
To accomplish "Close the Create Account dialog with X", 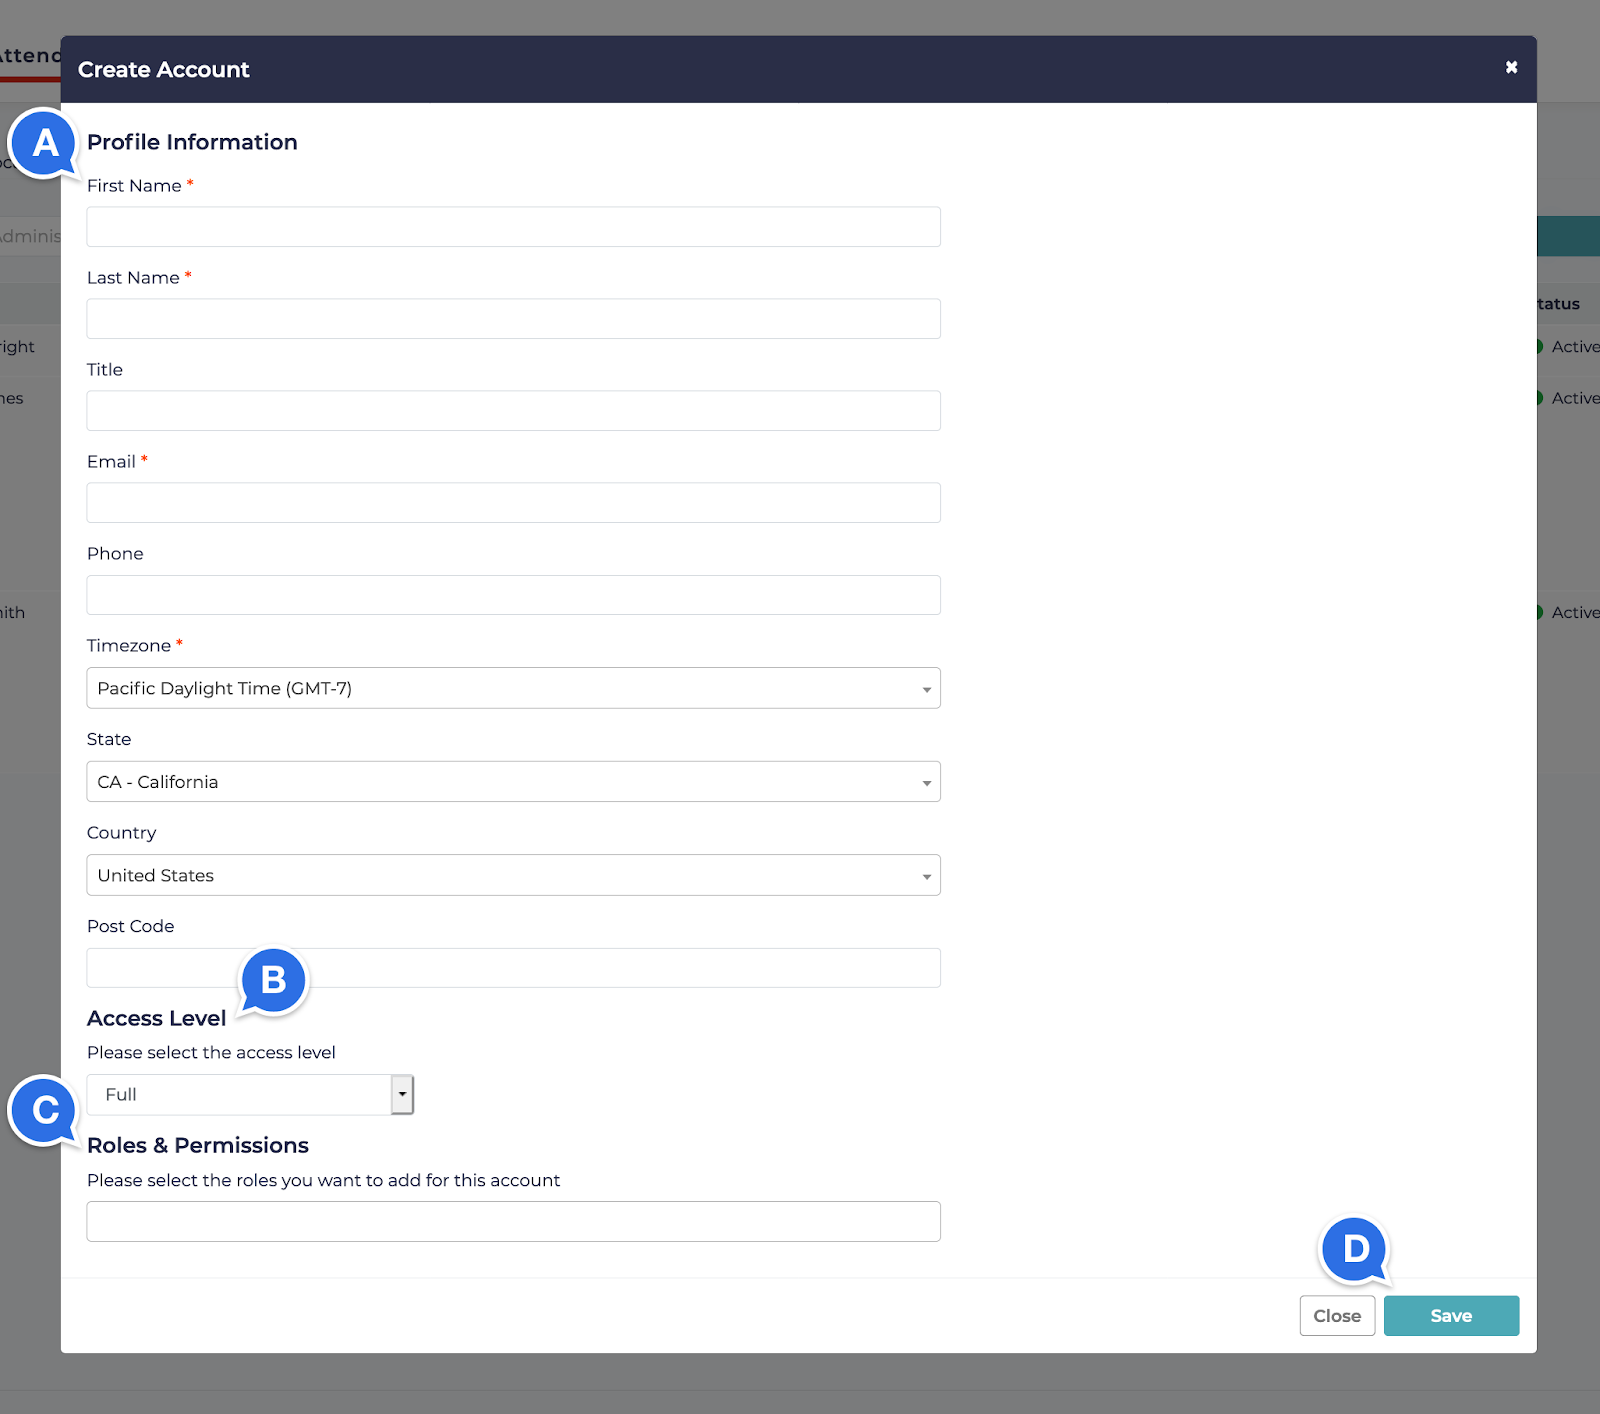I will point(1511,67).
